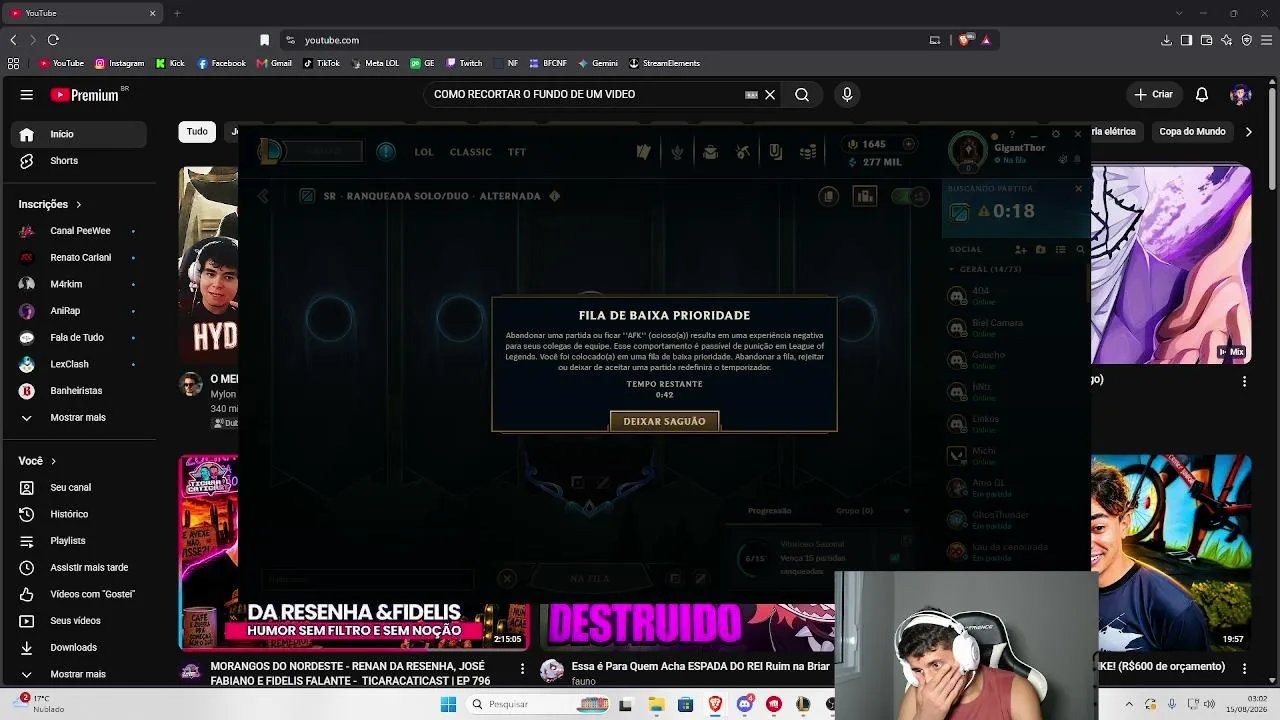
Task: Go back in the browser
Action: (x=13, y=40)
